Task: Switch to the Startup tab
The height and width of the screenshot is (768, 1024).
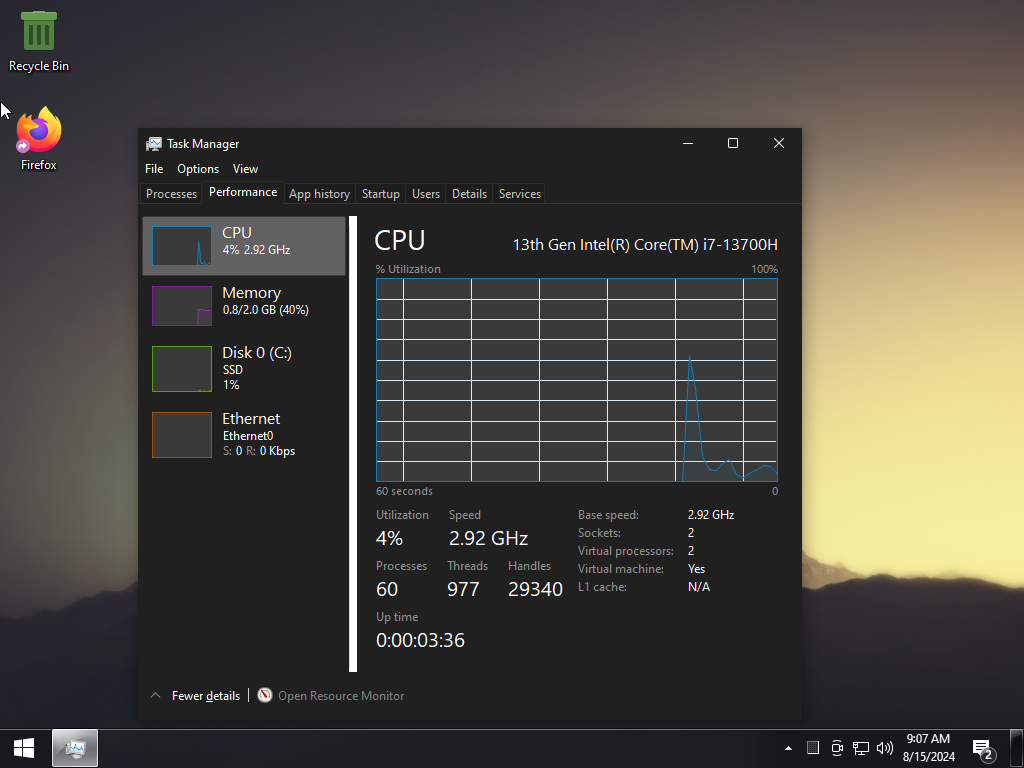Action: point(380,194)
